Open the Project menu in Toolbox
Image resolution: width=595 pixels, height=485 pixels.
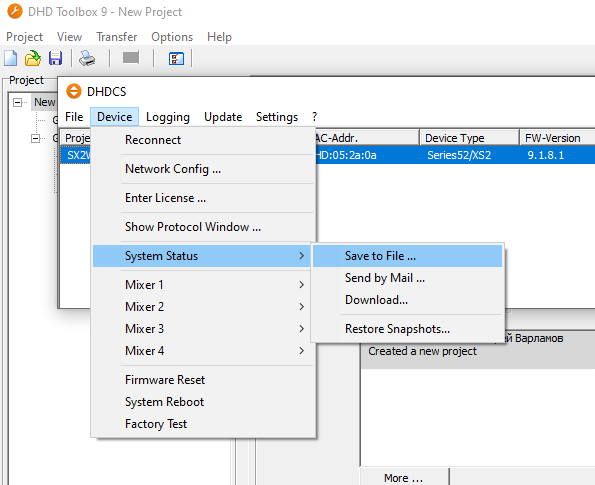point(24,37)
